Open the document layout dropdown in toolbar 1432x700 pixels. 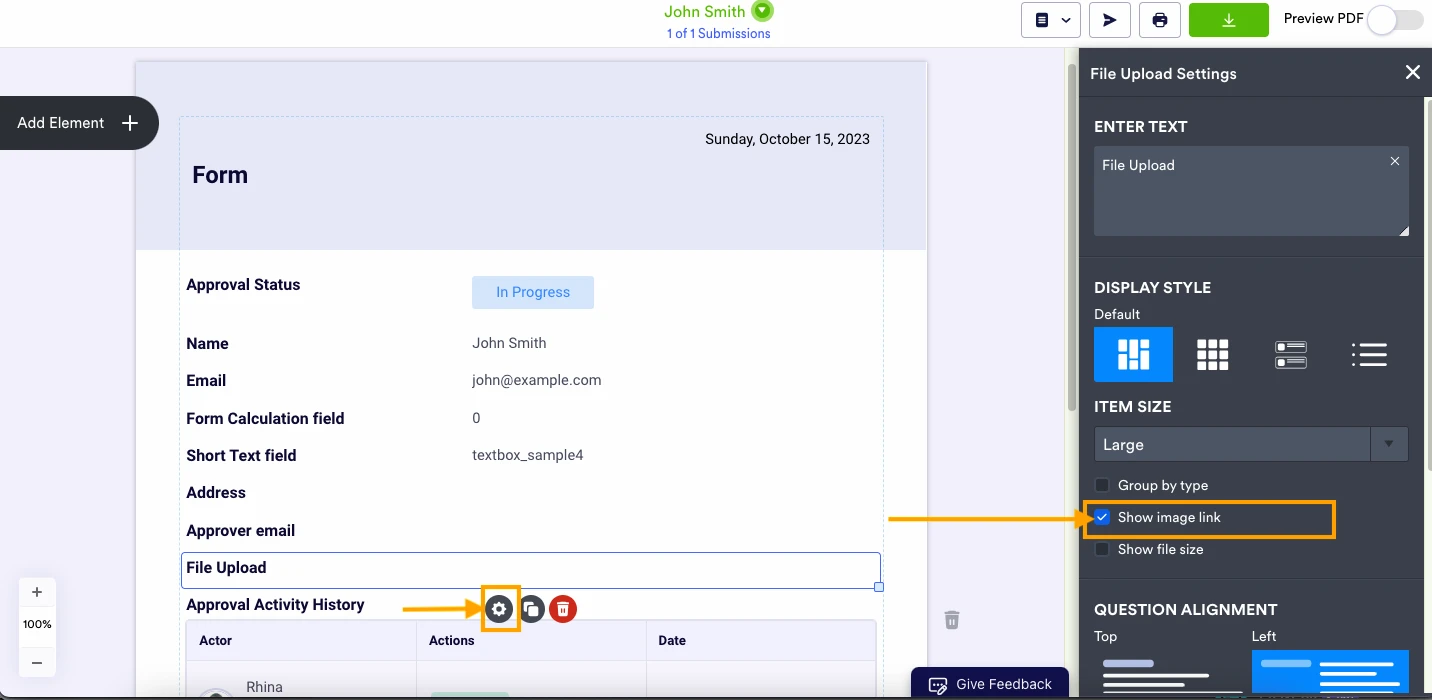(1051, 20)
